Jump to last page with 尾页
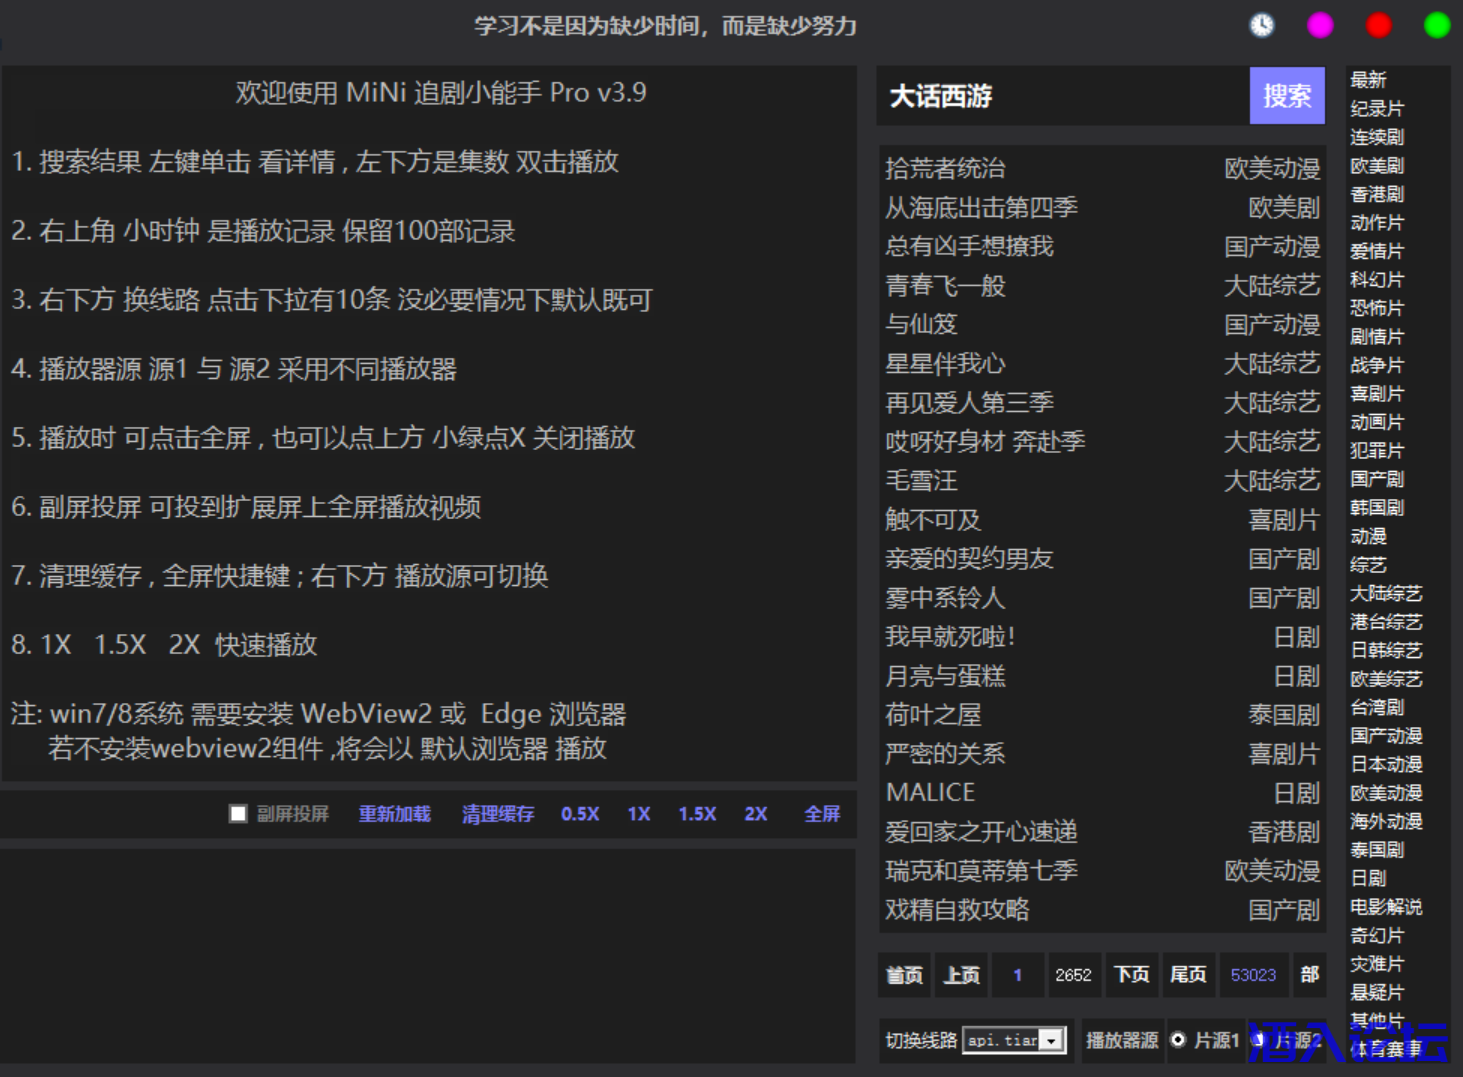The height and width of the screenshot is (1077, 1463). [1188, 975]
